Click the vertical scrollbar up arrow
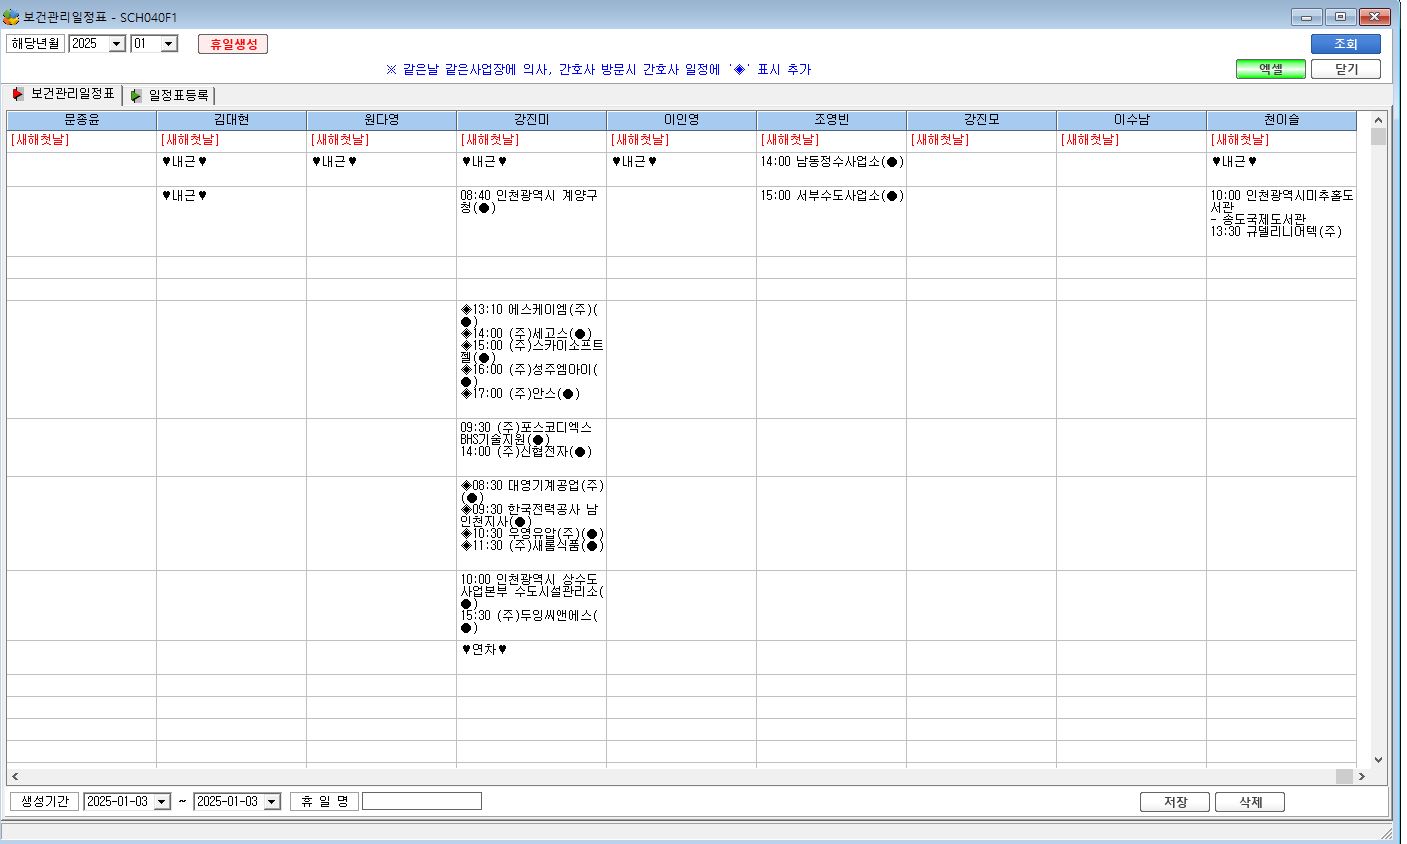1407x844 pixels. [1378, 119]
